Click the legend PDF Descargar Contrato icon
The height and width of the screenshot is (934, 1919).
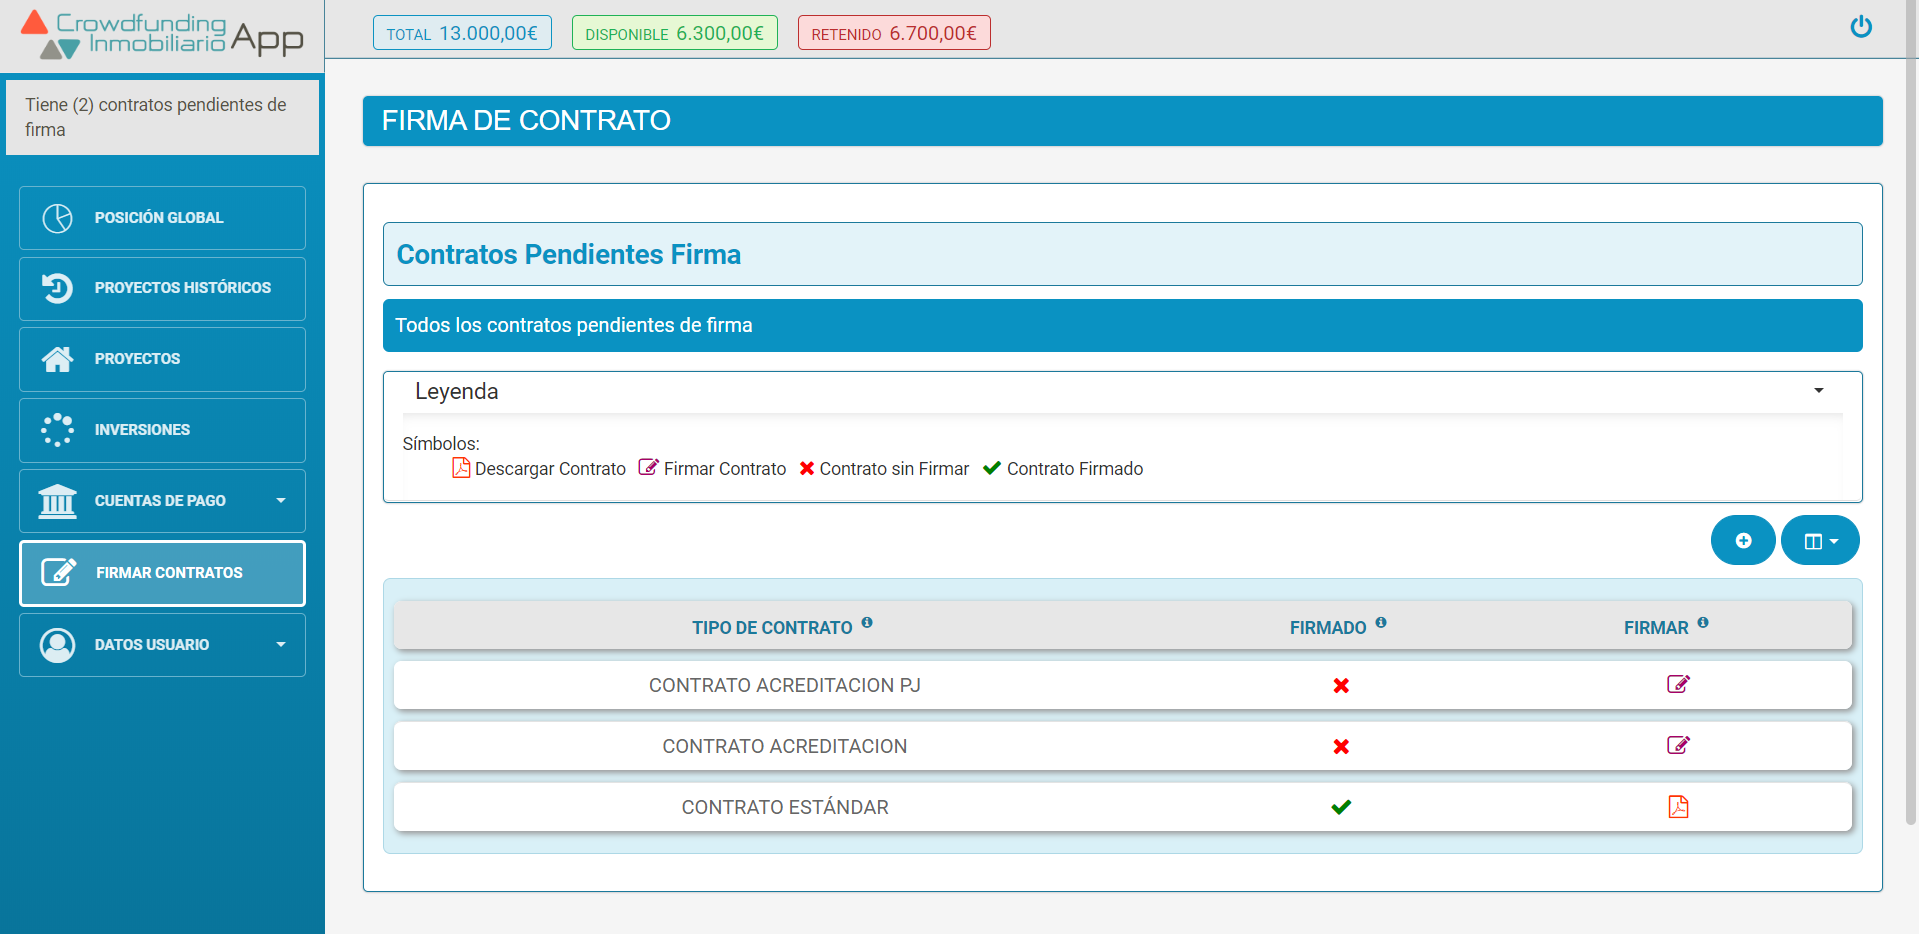pyautogui.click(x=461, y=468)
